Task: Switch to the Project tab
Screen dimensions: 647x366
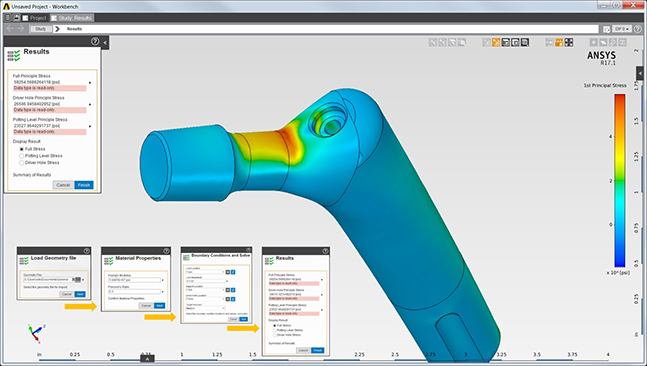Action: [35, 18]
